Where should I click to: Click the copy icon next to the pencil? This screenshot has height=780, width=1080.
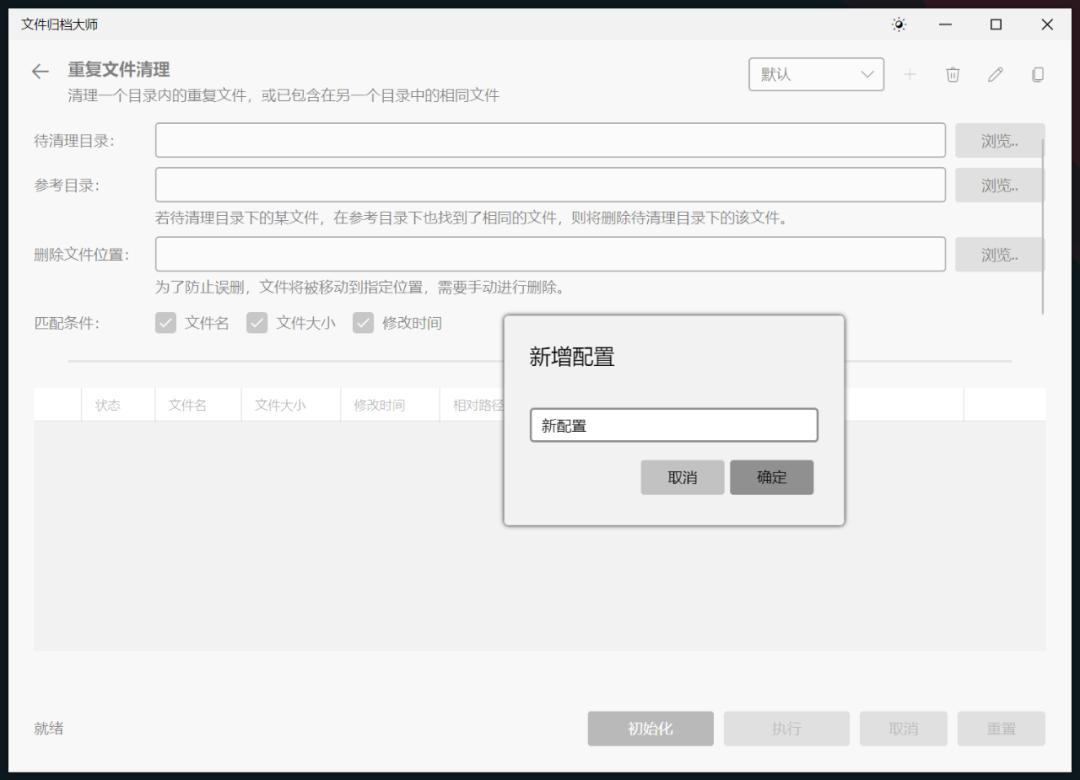click(x=1037, y=74)
